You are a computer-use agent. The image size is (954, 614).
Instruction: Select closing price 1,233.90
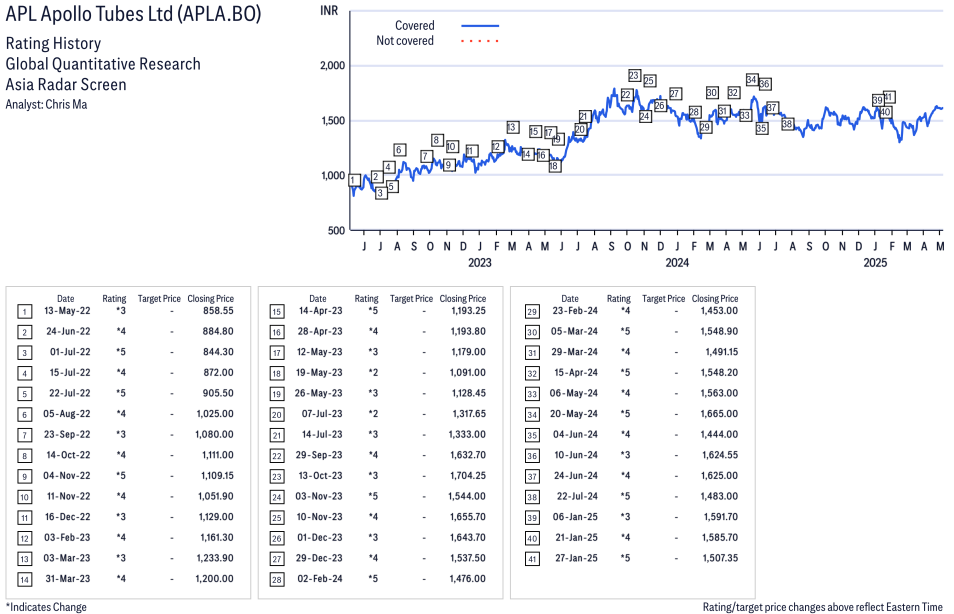215,559
